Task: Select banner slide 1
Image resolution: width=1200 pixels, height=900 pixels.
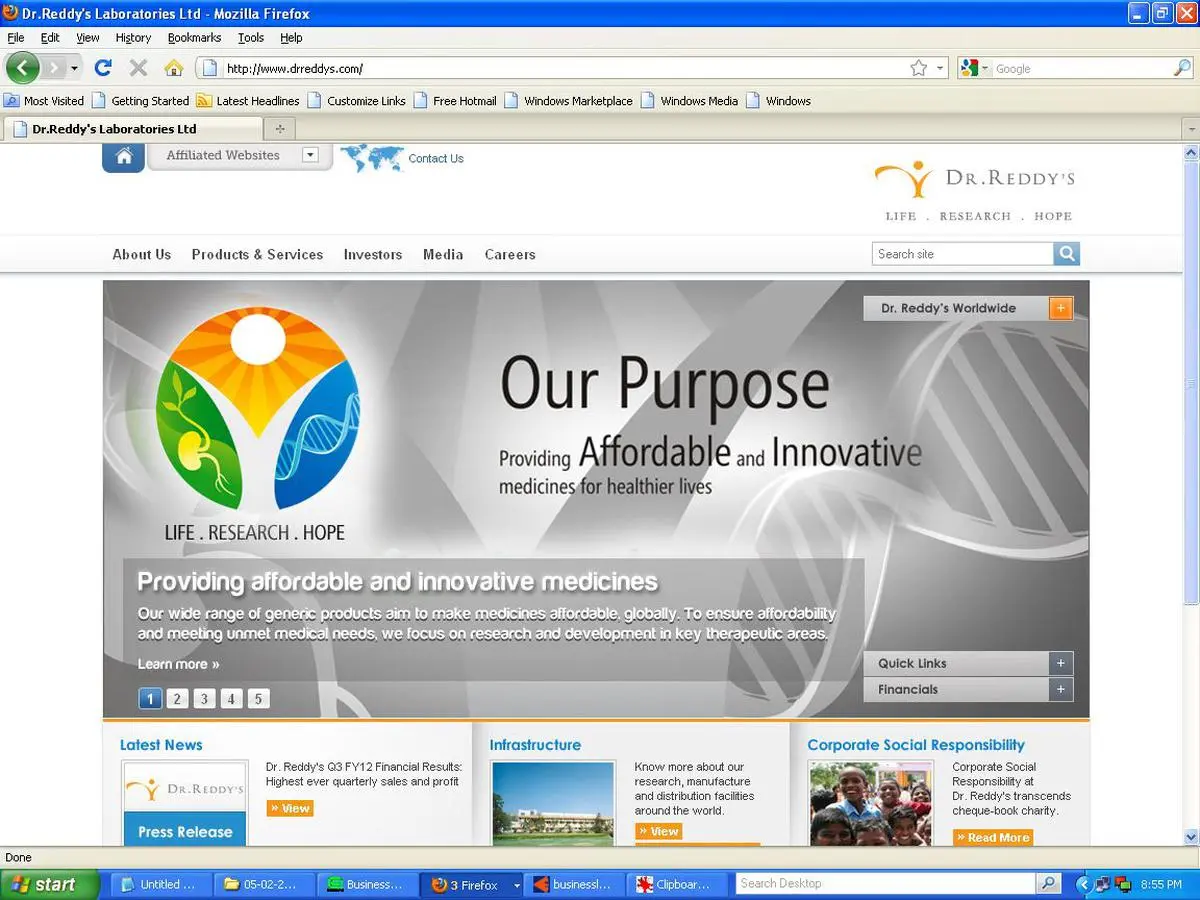Action: click(x=150, y=699)
